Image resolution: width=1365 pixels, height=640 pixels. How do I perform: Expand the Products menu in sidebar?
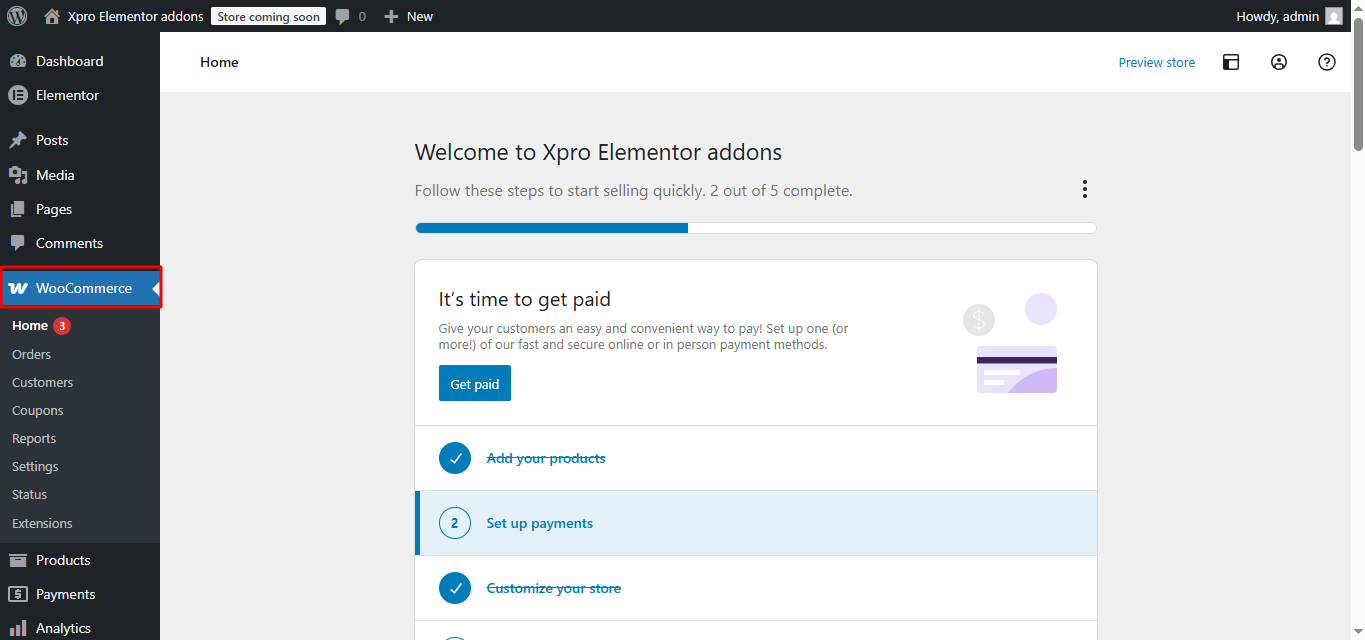(63, 560)
